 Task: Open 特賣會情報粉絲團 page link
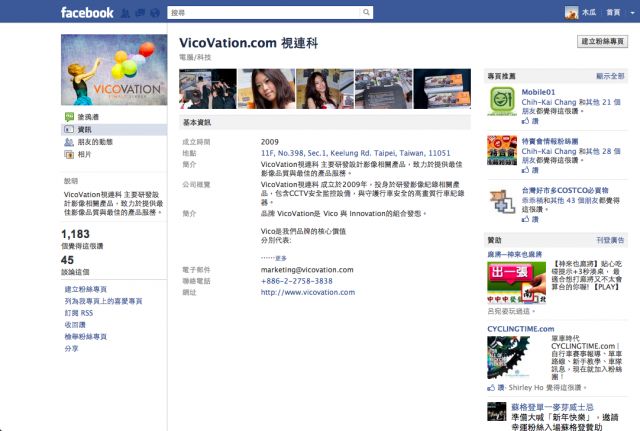[550, 141]
